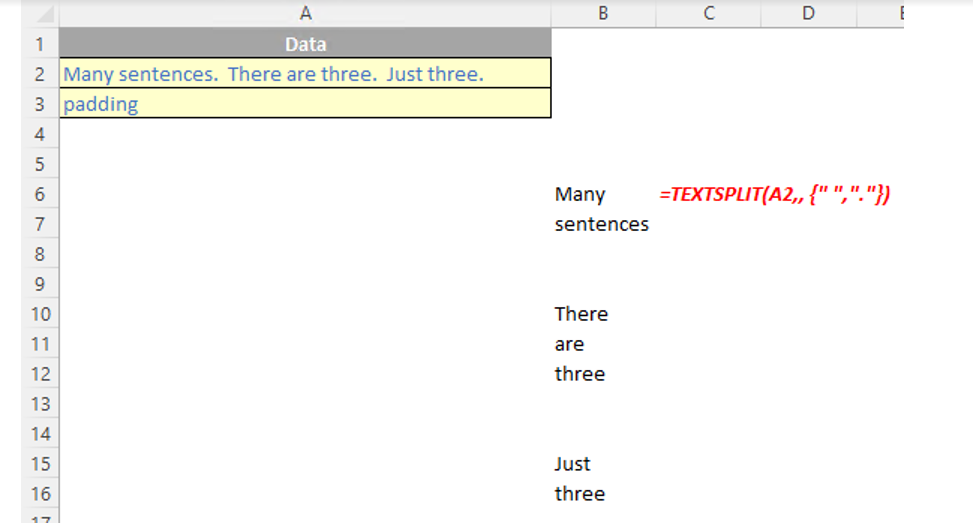Select row 5 header

tap(40, 164)
